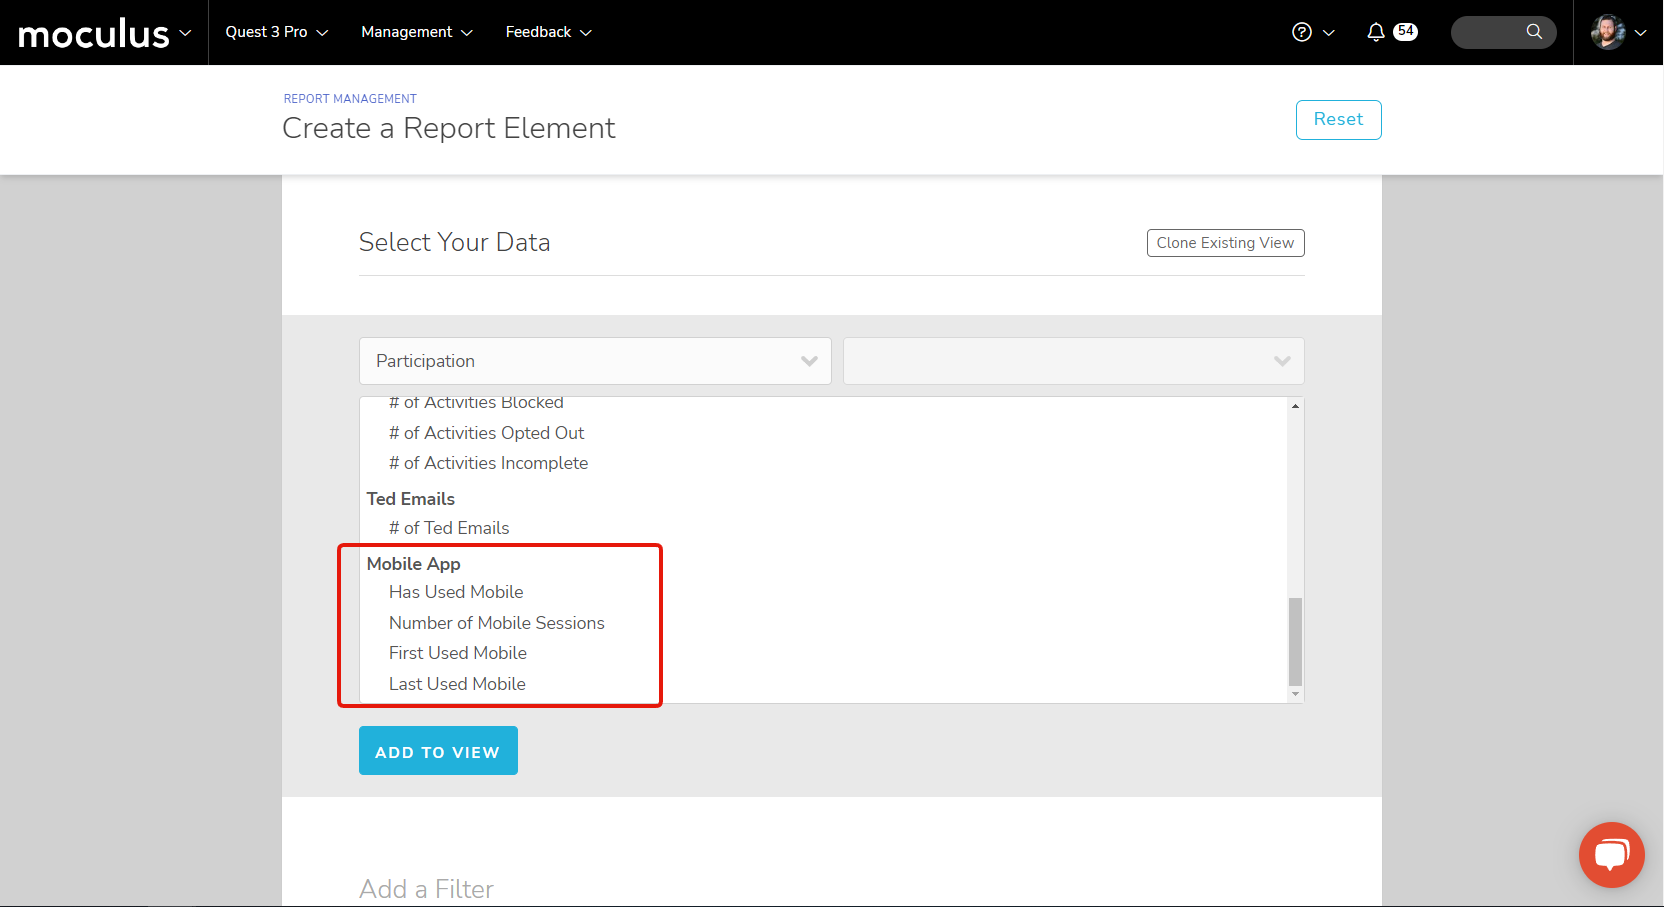Expand the Quest 3 Pro menu

tap(276, 32)
